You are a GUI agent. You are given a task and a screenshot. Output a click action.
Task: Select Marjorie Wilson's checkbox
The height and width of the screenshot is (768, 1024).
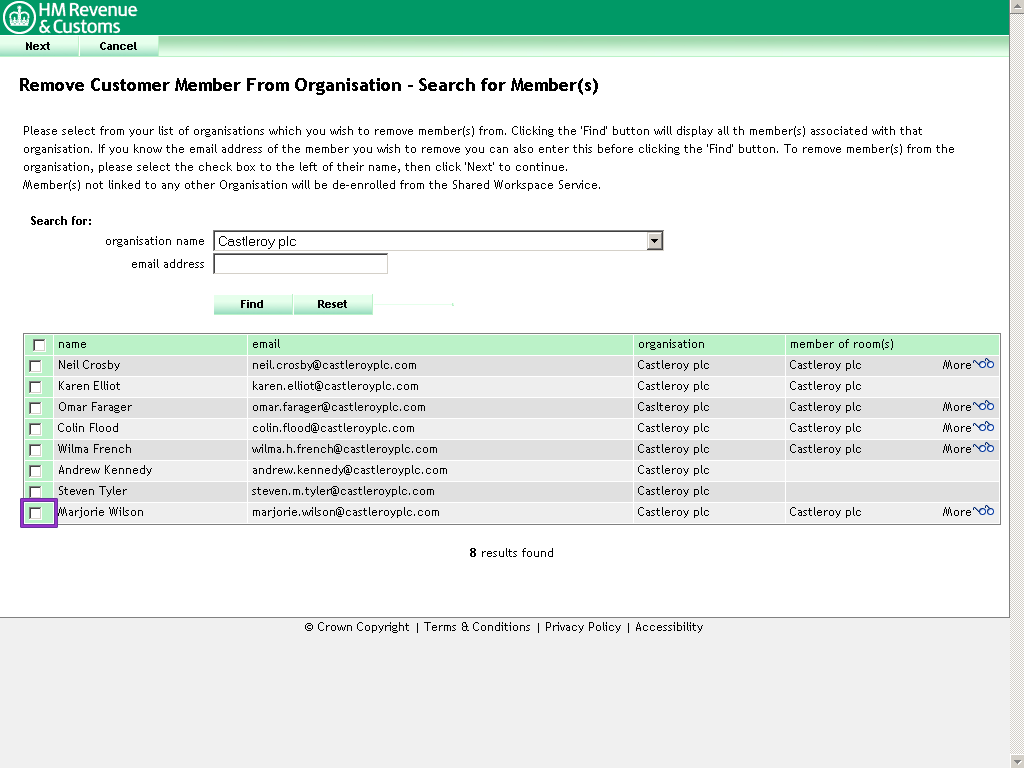pyautogui.click(x=36, y=513)
